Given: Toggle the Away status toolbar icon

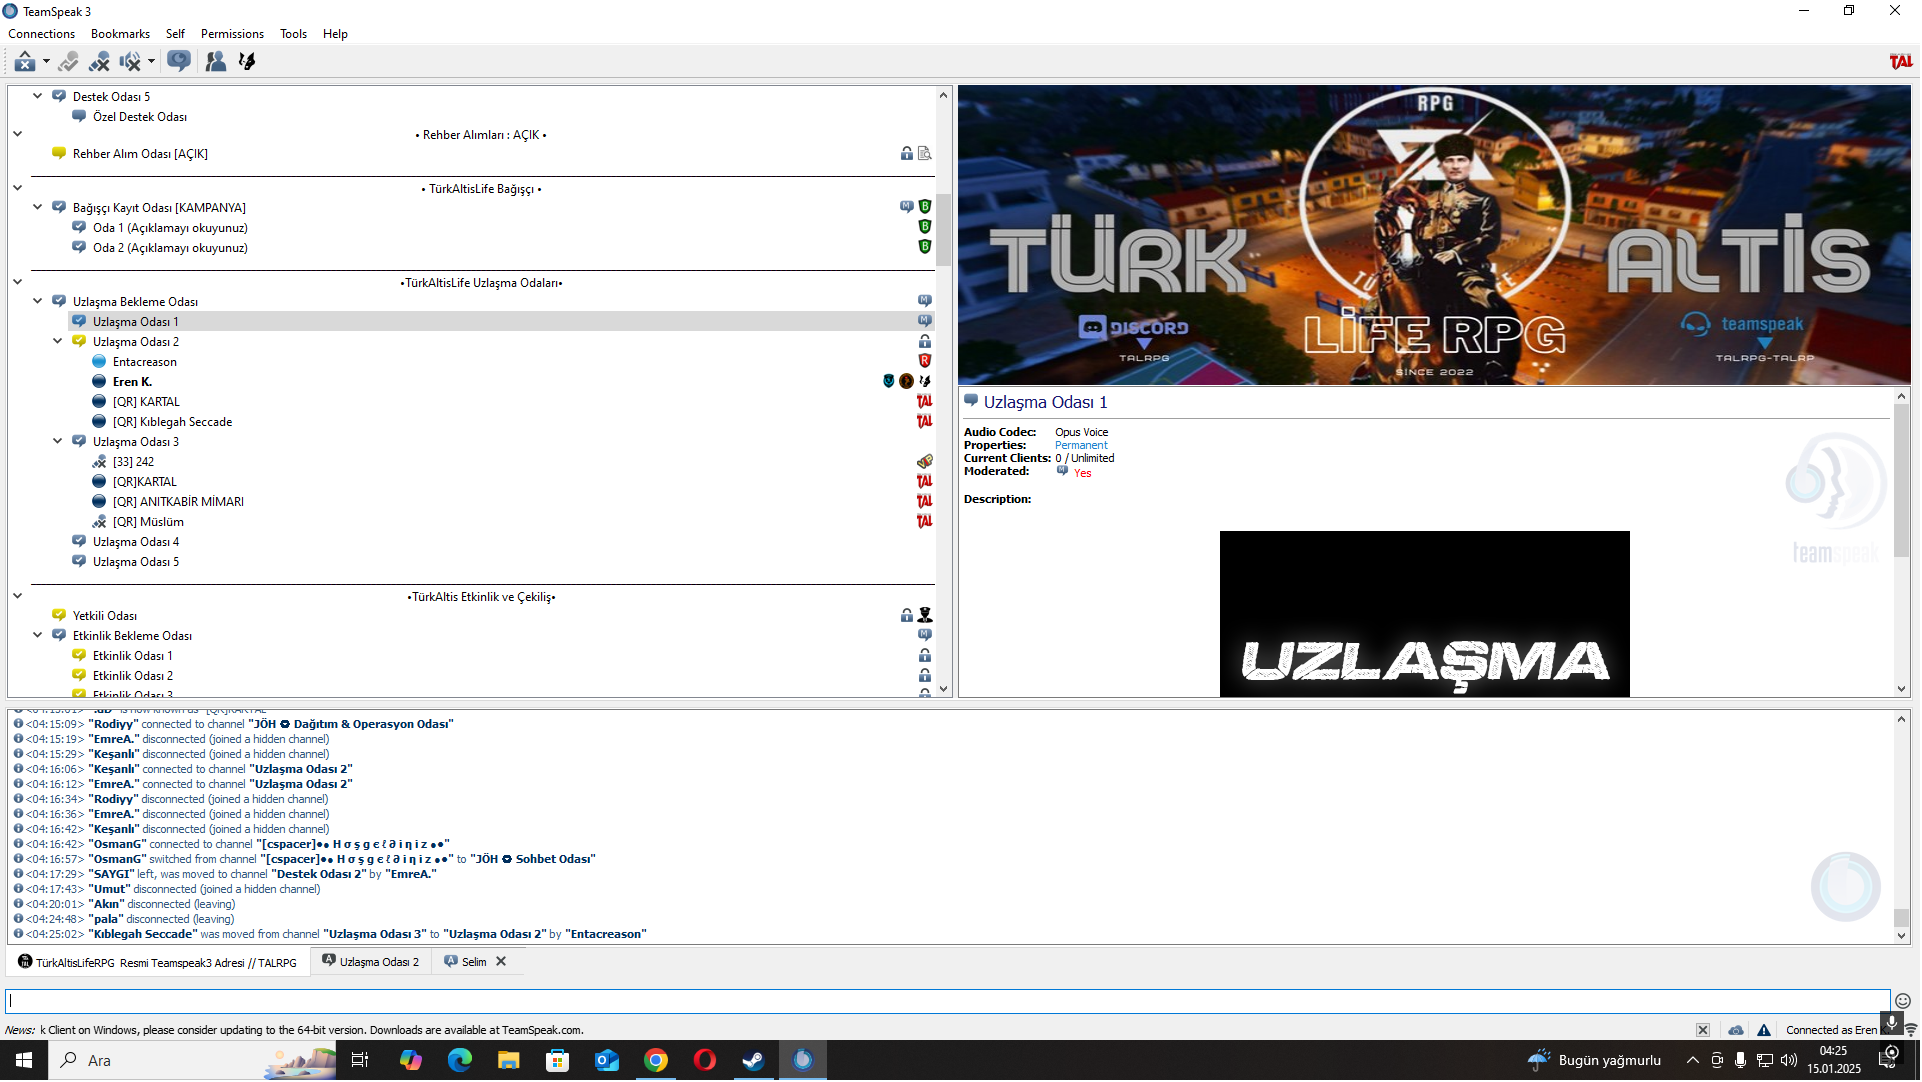Looking at the screenshot, I should tap(68, 62).
